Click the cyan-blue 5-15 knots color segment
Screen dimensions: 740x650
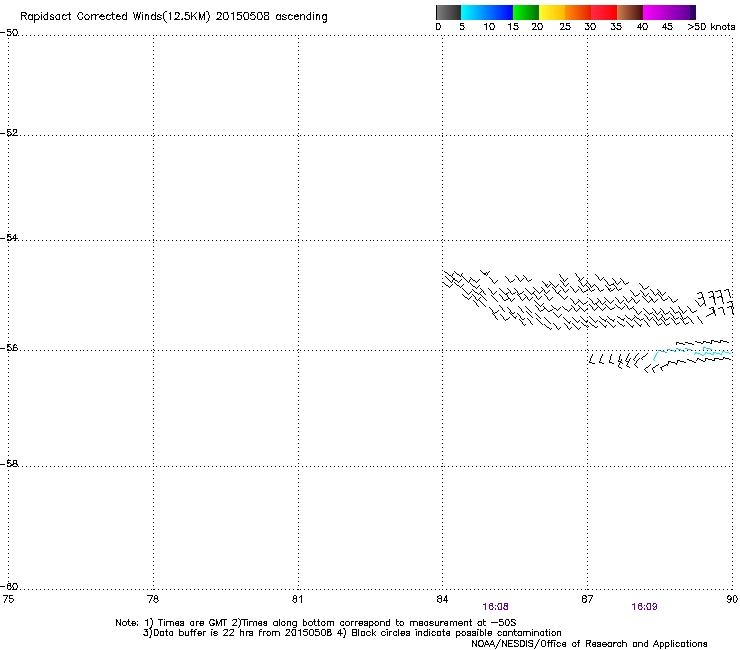click(487, 12)
